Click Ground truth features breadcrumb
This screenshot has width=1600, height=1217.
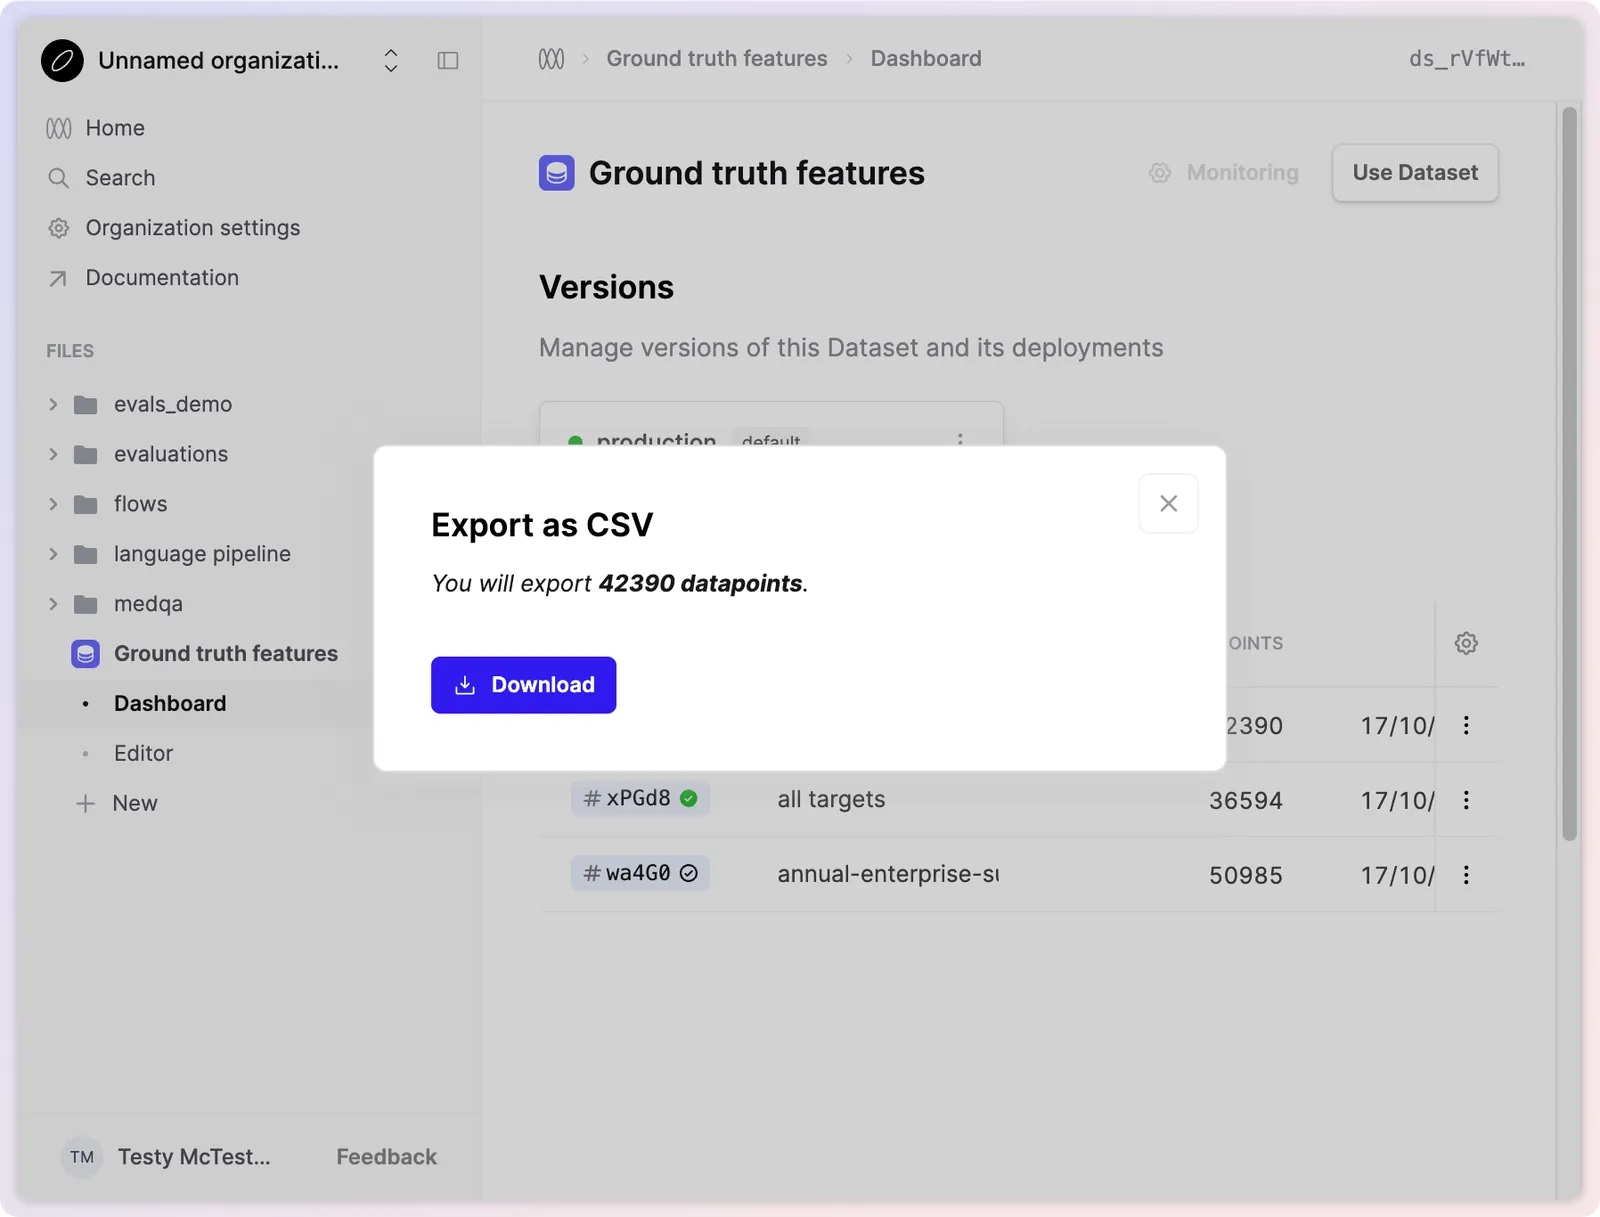pyautogui.click(x=717, y=59)
